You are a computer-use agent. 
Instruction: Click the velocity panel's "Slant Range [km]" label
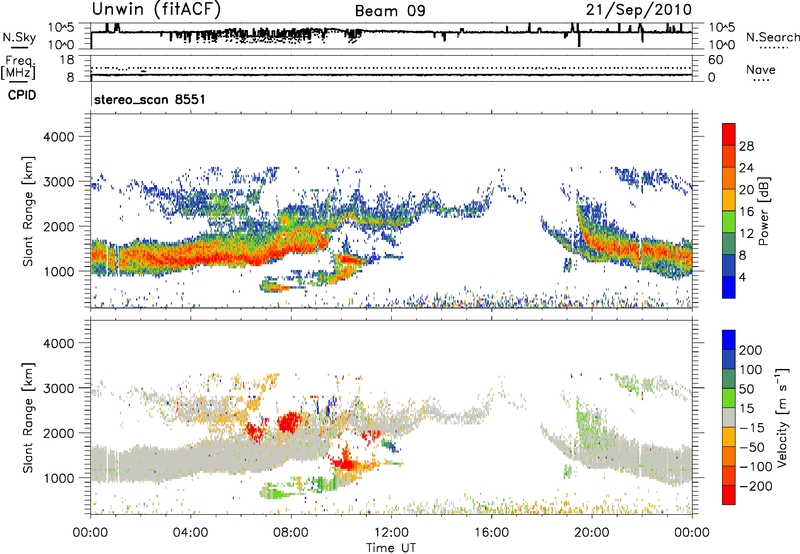point(28,417)
